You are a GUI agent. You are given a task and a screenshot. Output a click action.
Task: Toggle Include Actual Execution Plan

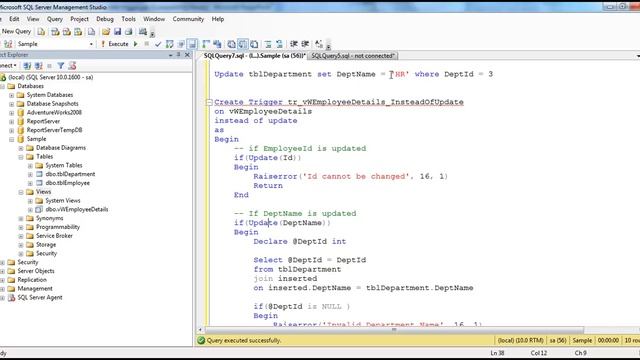(206, 44)
